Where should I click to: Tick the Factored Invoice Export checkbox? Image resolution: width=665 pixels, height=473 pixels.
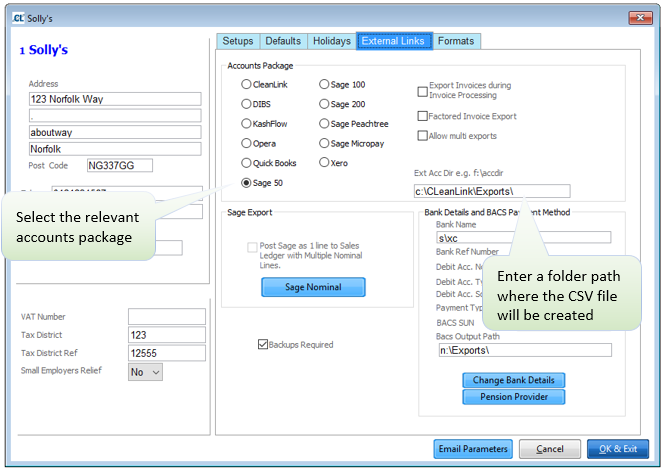(422, 116)
